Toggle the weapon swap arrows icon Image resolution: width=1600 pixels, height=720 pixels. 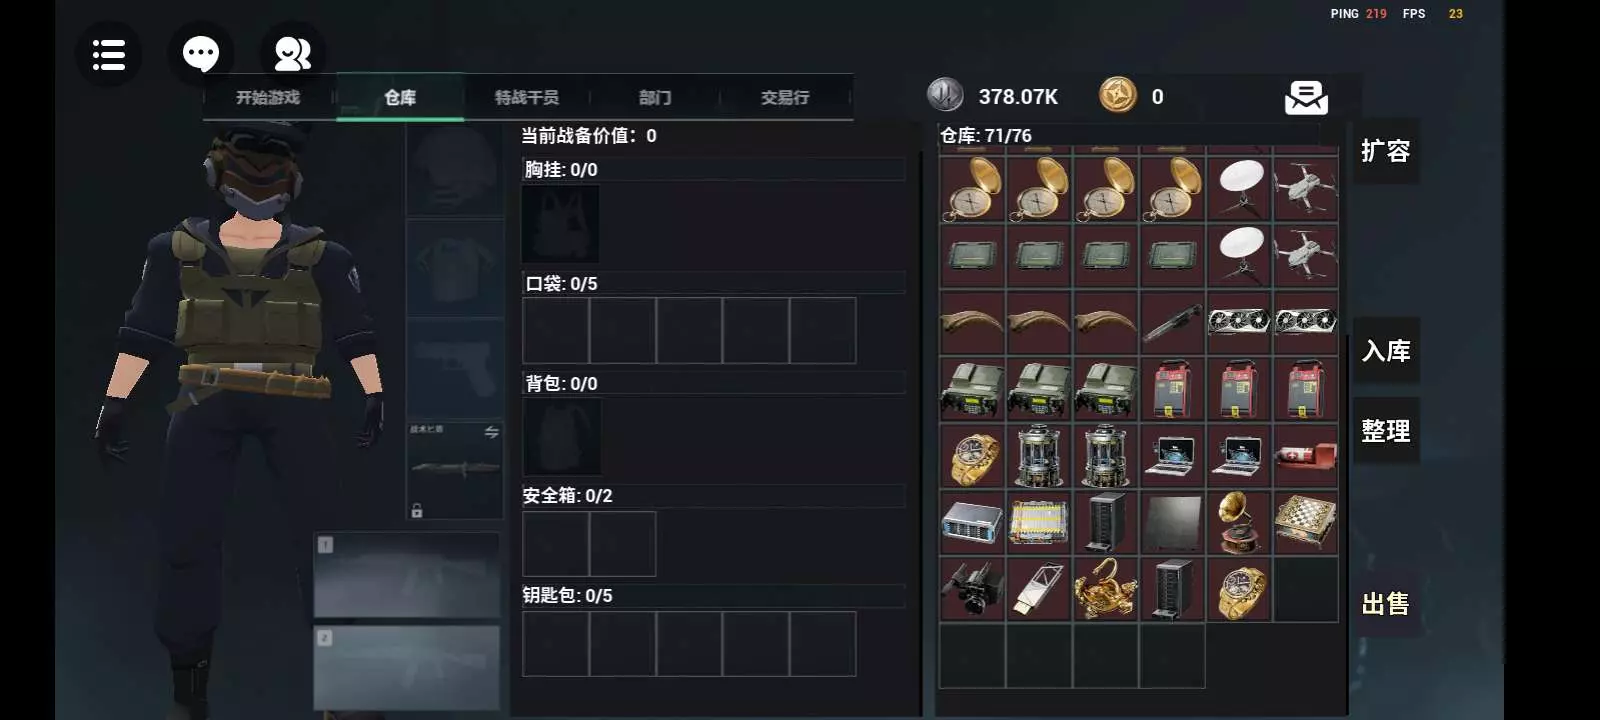click(491, 432)
